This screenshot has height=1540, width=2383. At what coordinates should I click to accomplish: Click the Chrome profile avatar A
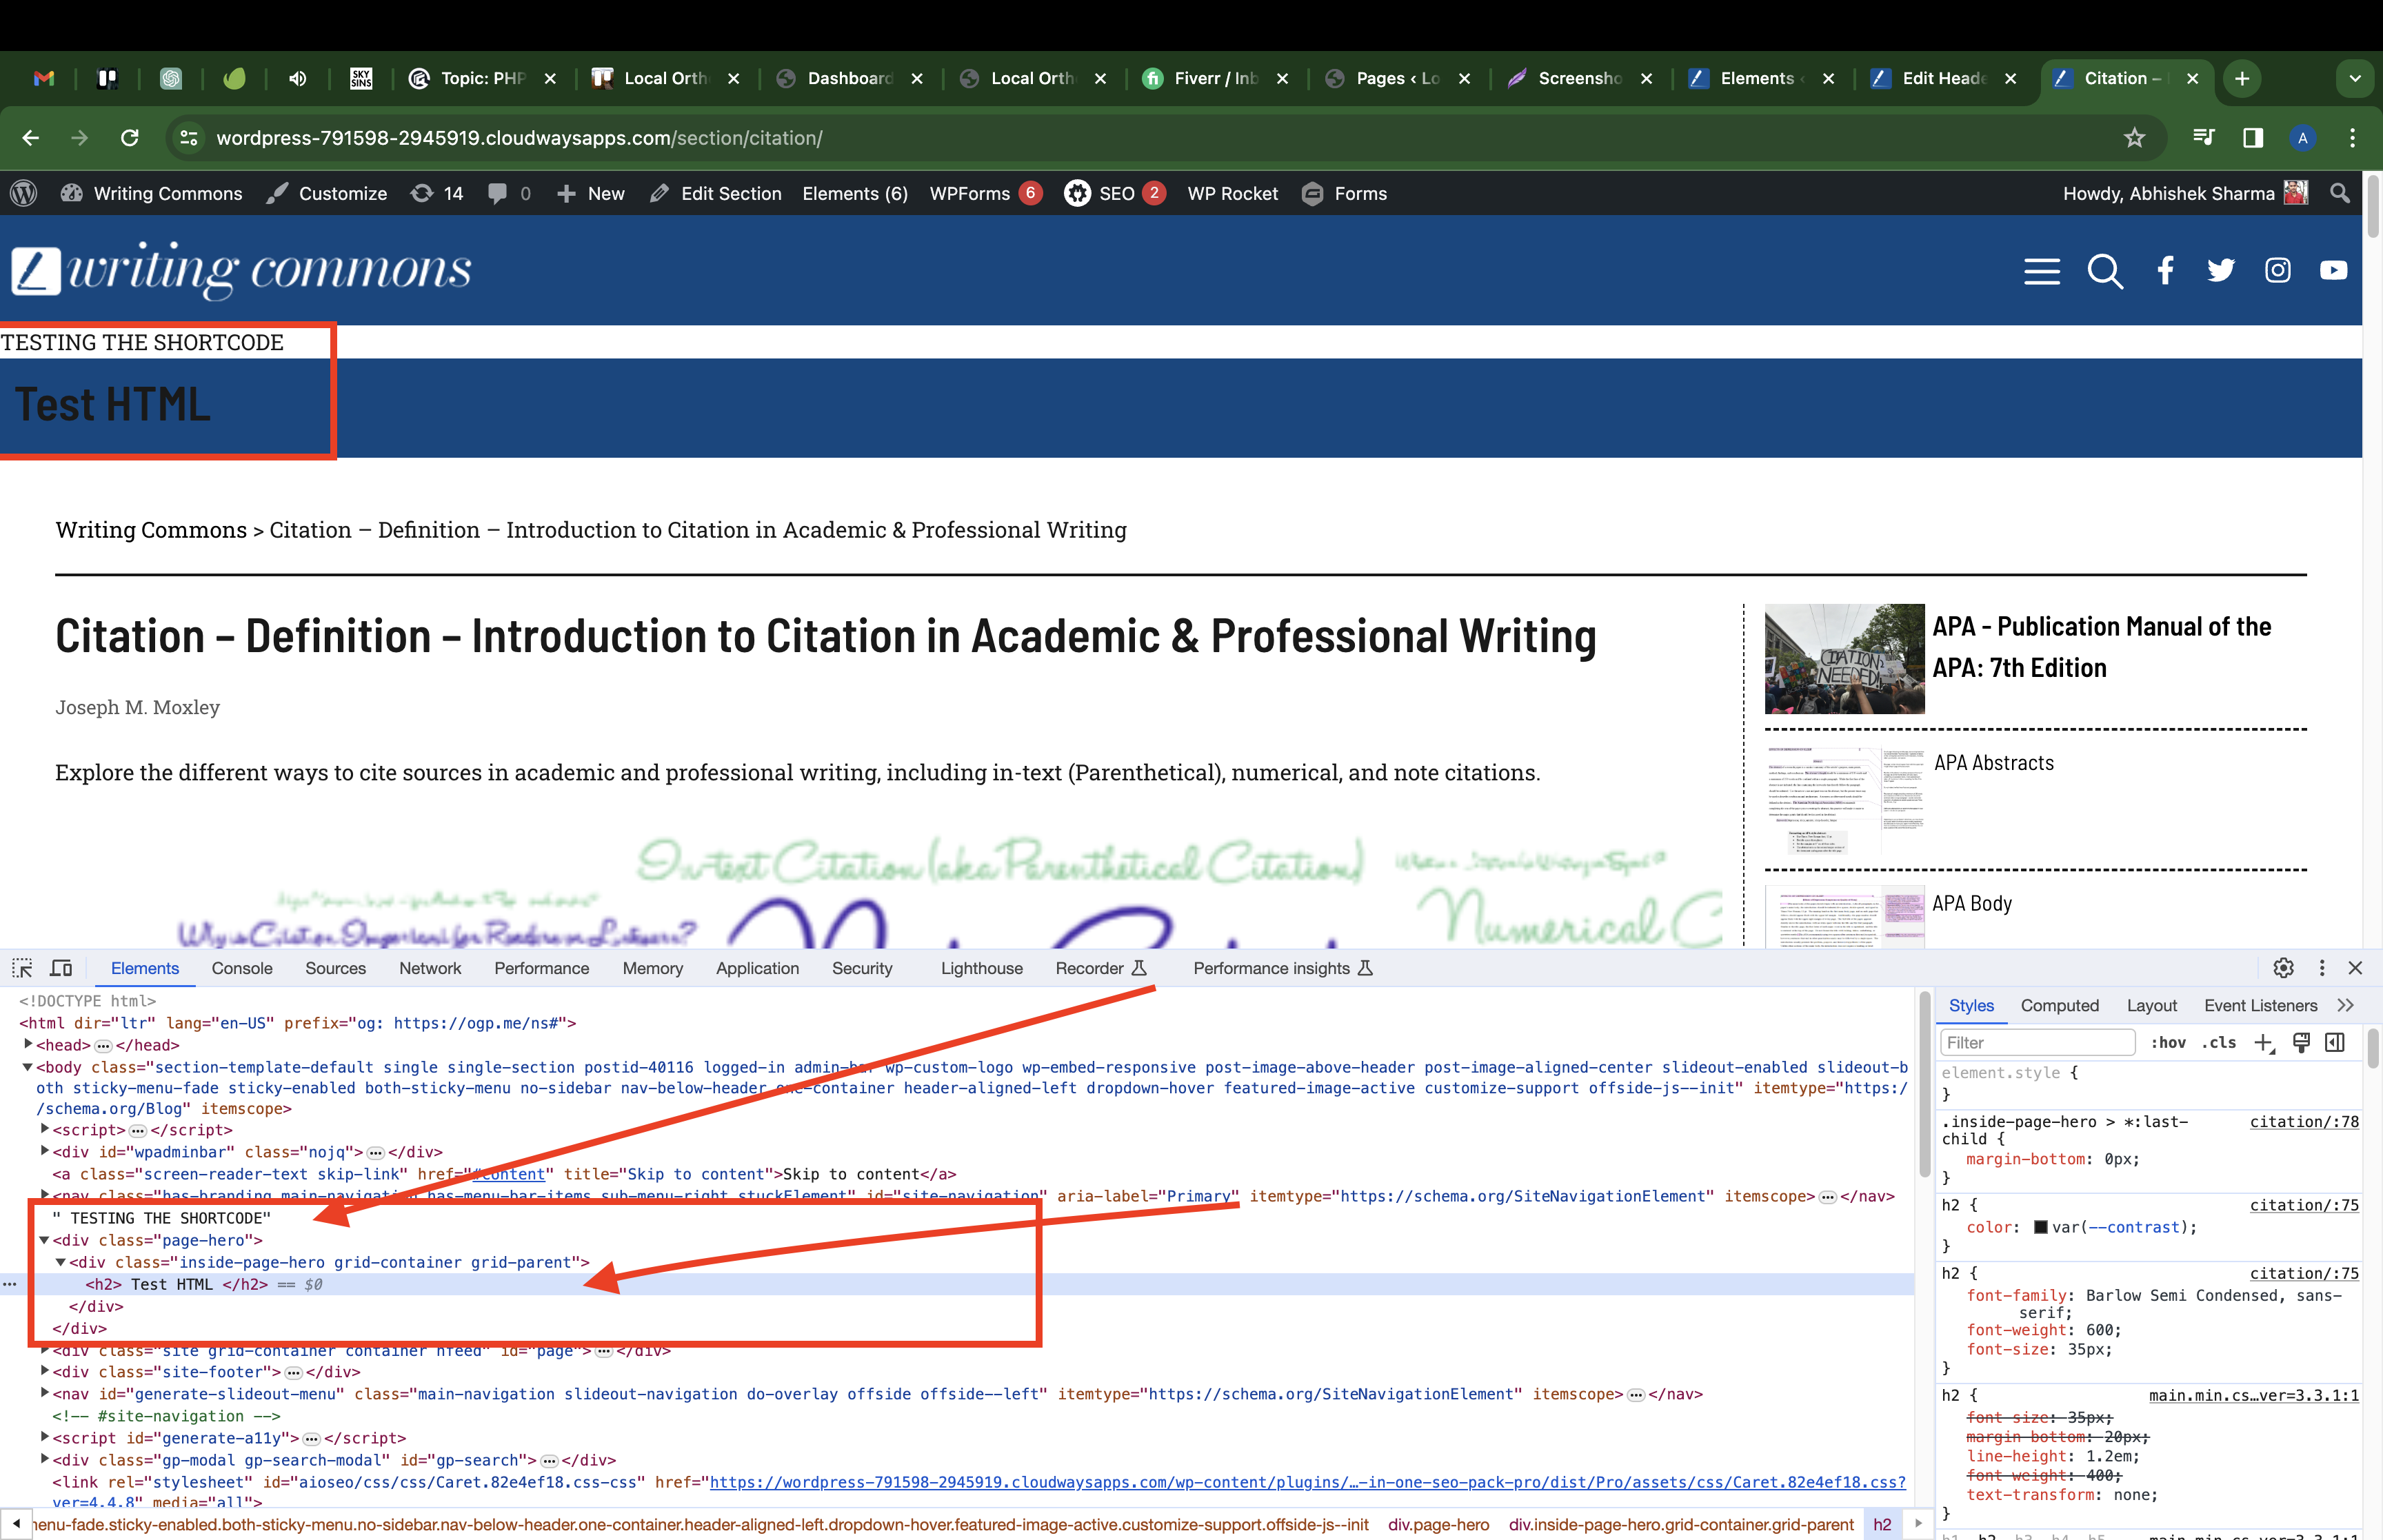2303,138
